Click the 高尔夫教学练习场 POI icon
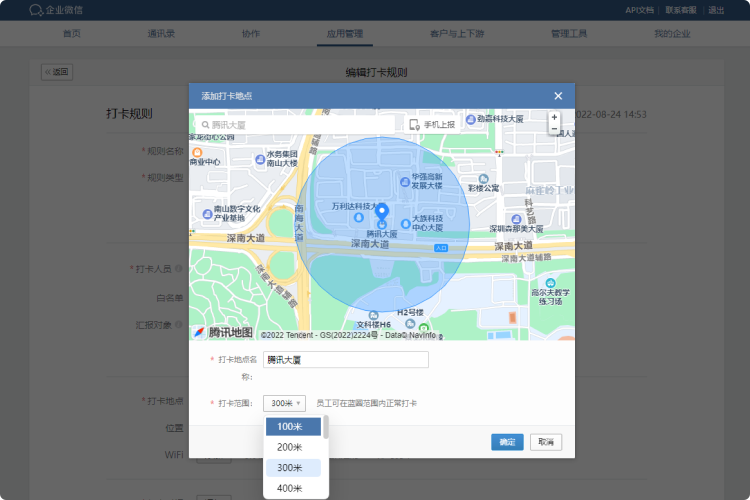Image resolution: width=750 pixels, height=500 pixels. tap(551, 283)
